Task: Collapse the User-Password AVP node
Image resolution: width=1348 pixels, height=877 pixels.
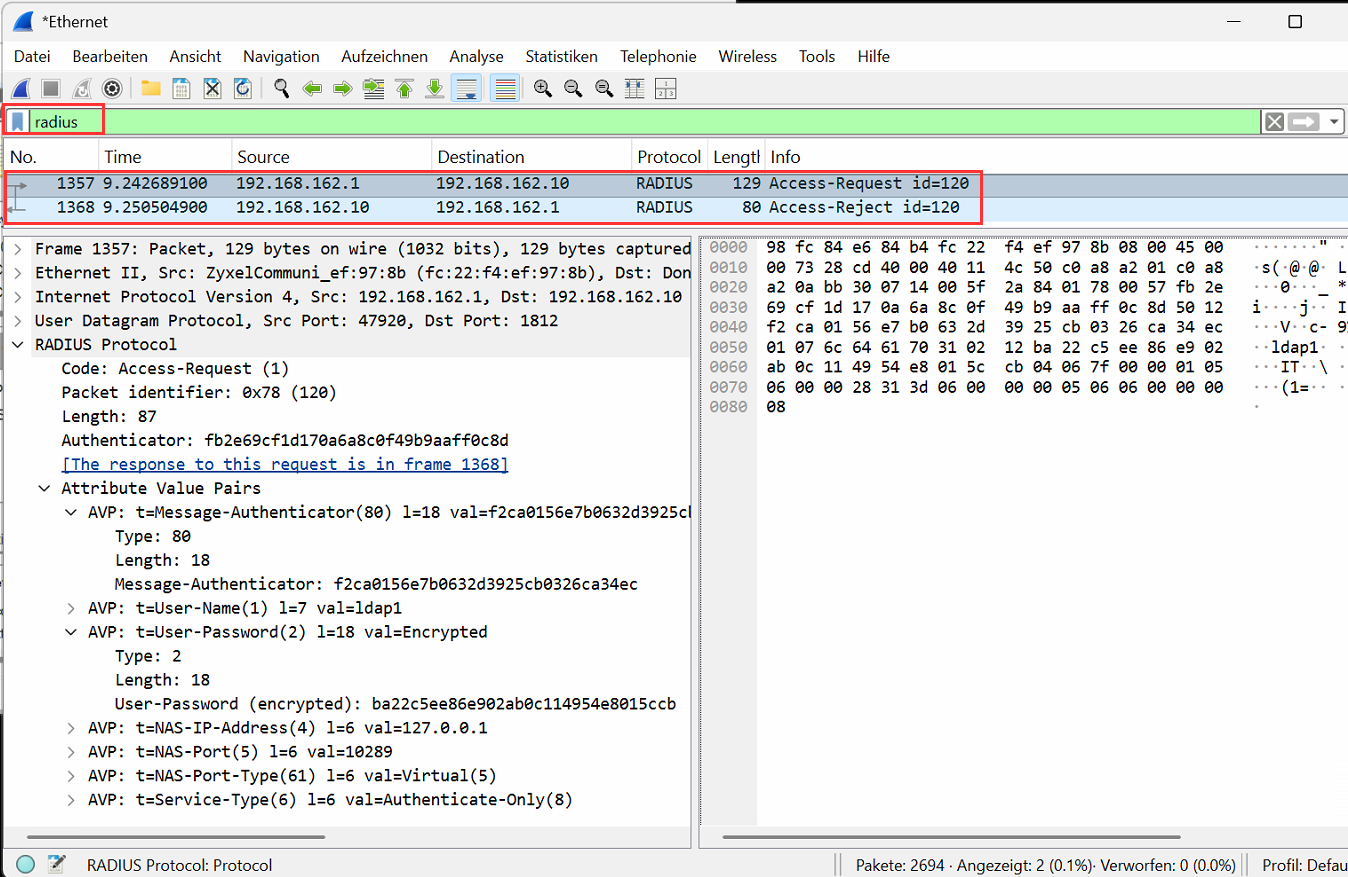Action: (71, 633)
